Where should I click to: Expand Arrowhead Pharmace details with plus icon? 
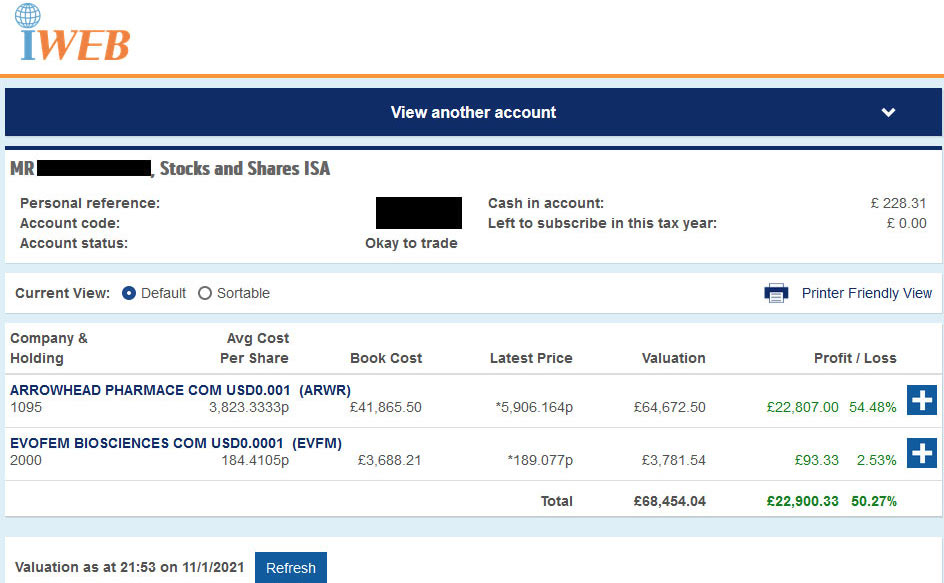922,400
